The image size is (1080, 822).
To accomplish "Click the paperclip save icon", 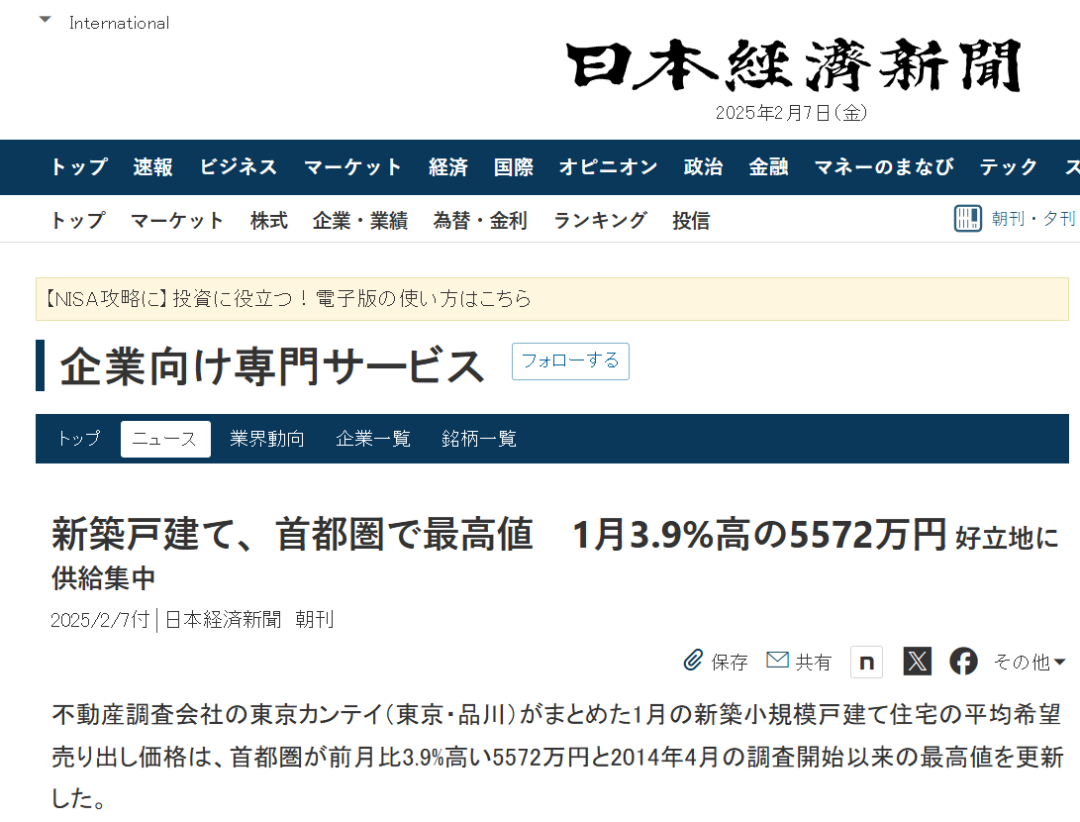I will tap(693, 660).
